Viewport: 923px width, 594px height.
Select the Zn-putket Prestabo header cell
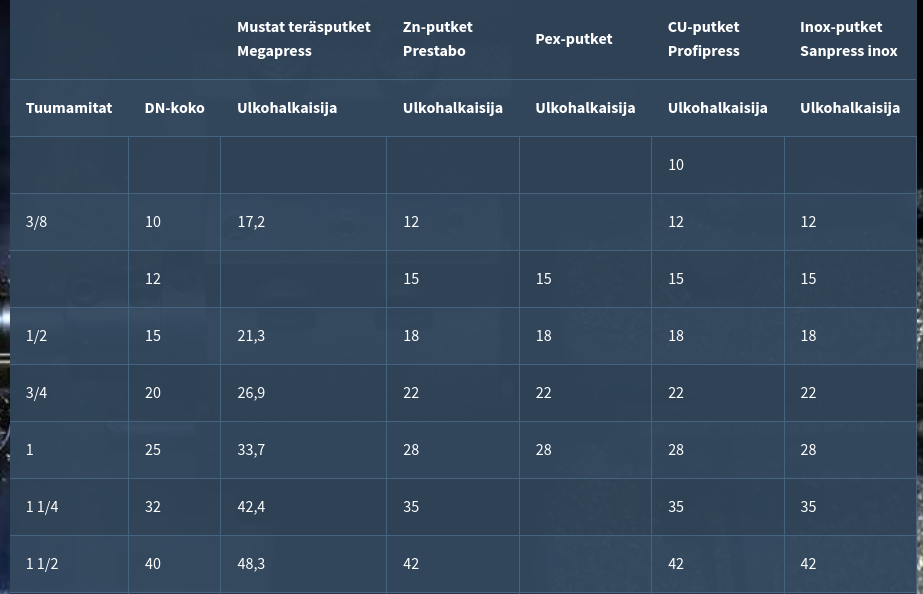(x=437, y=39)
